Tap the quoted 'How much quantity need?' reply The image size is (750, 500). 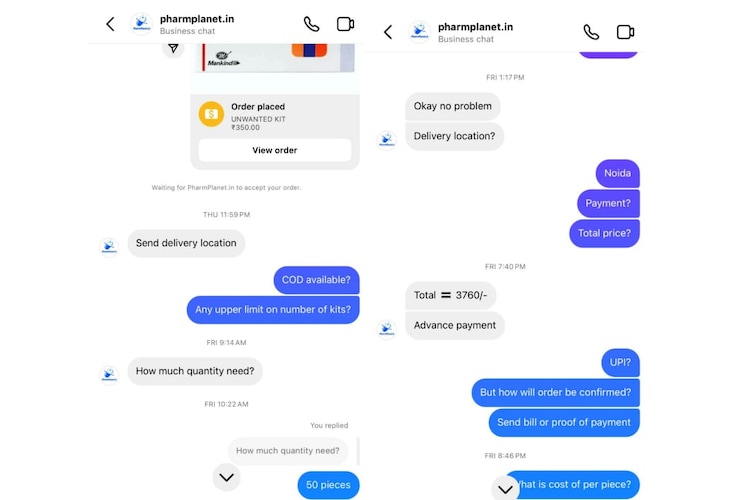pos(287,451)
